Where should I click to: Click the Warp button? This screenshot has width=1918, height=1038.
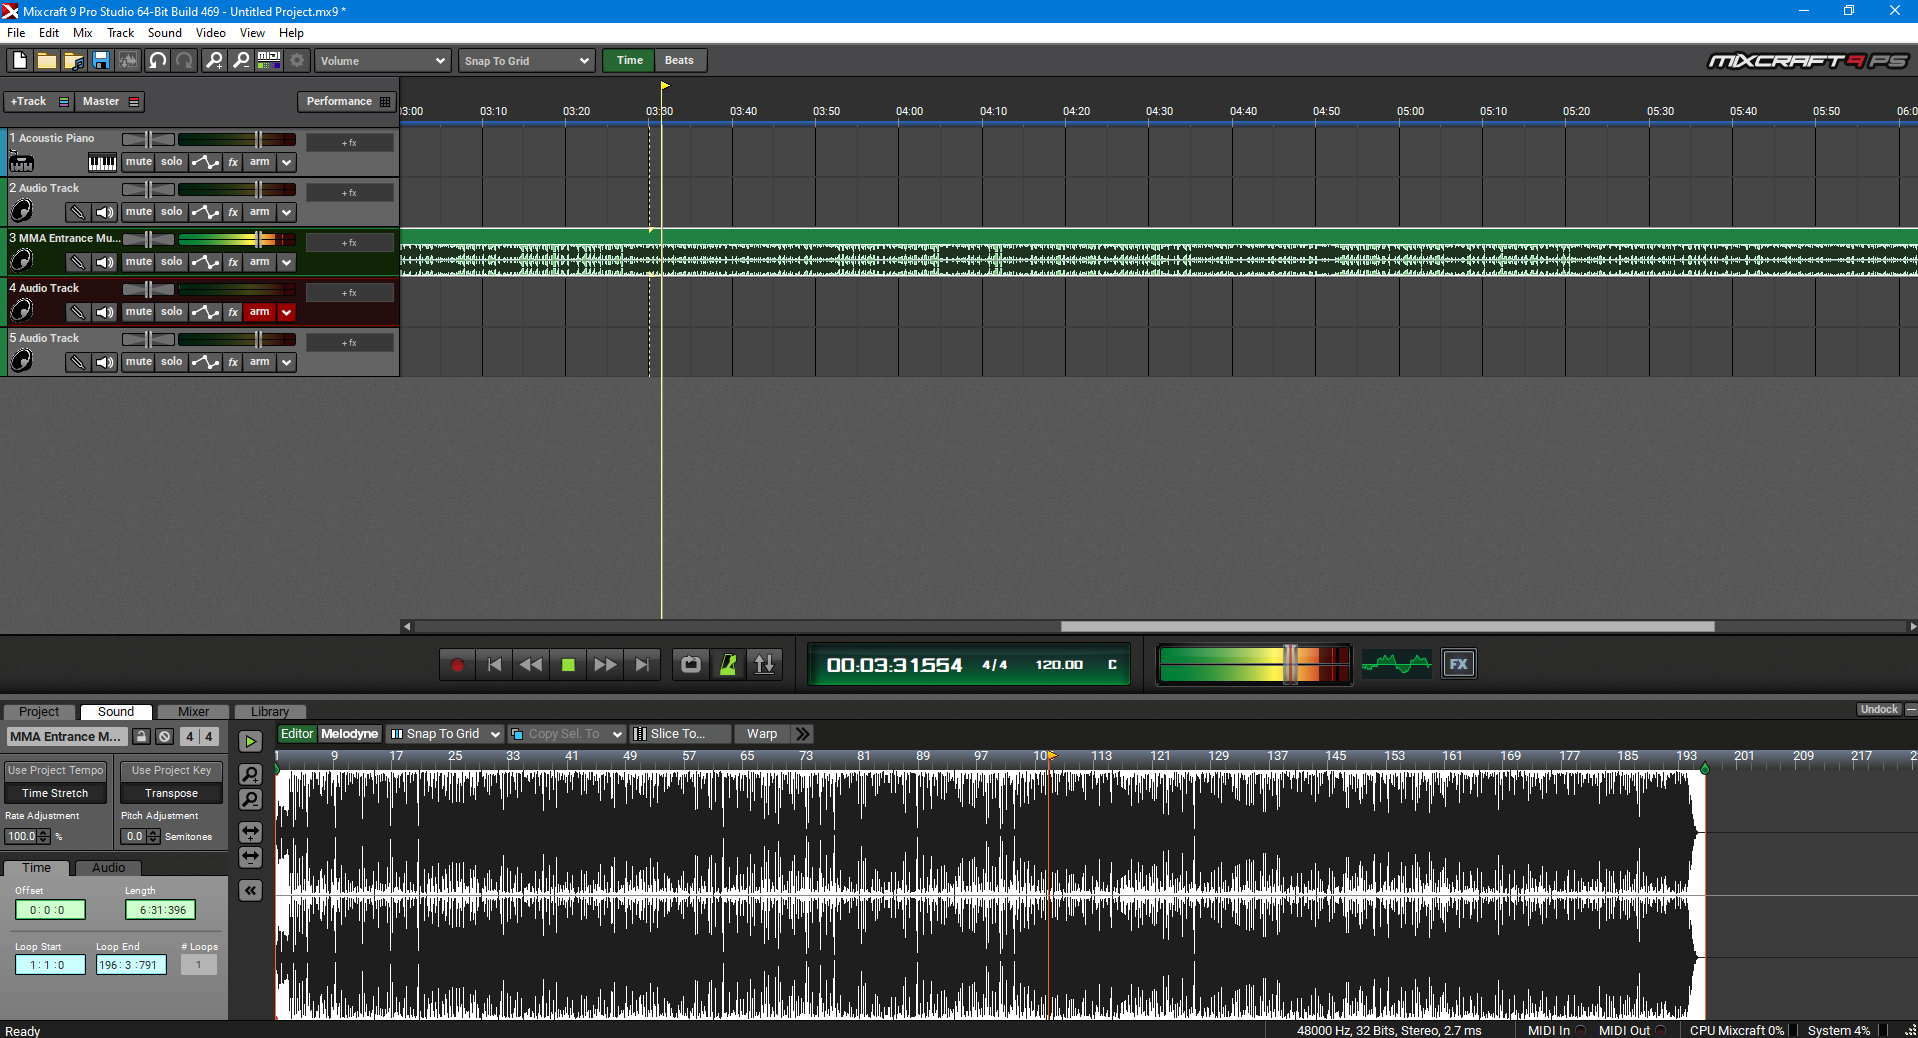762,734
